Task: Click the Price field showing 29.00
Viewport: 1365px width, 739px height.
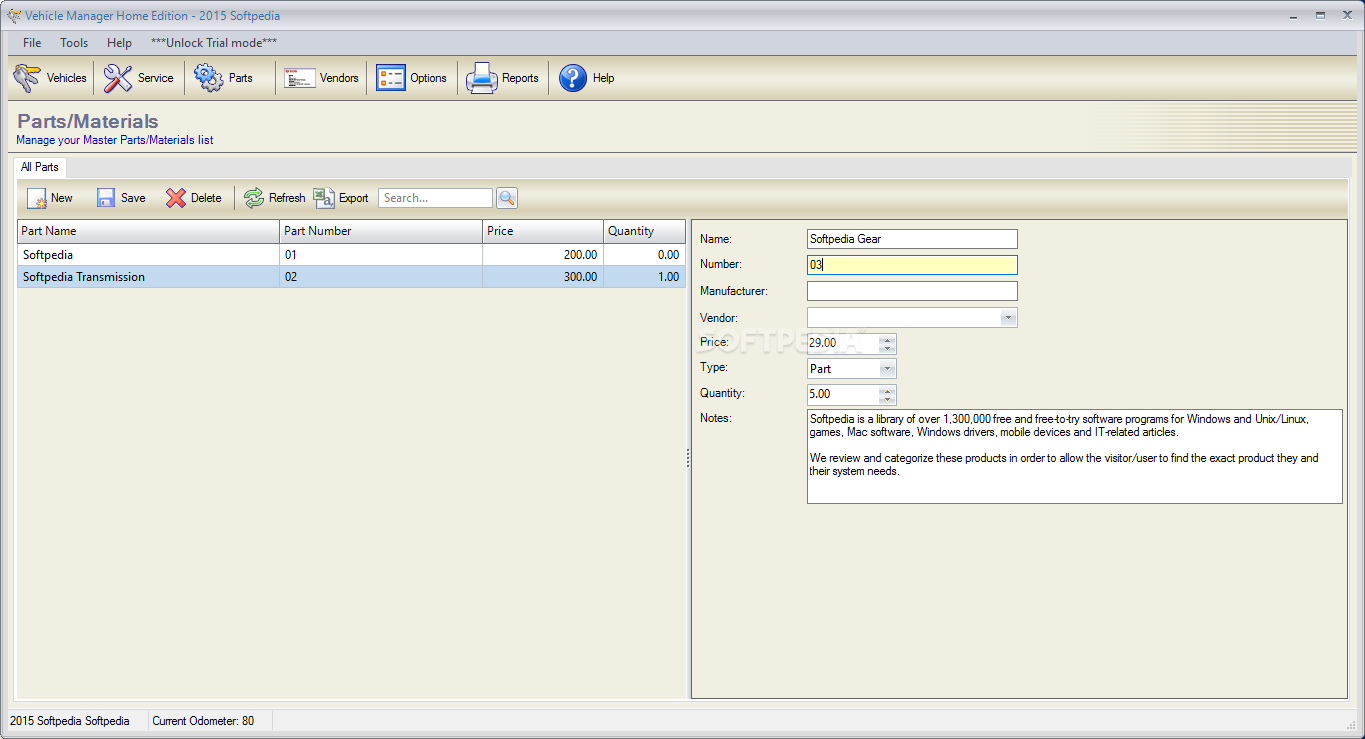Action: click(843, 343)
